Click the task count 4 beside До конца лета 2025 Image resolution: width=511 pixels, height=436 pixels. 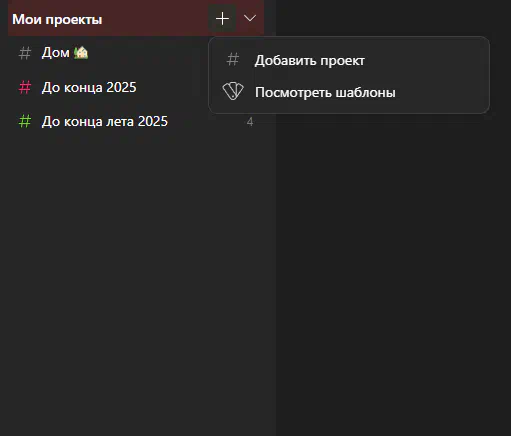click(x=250, y=122)
